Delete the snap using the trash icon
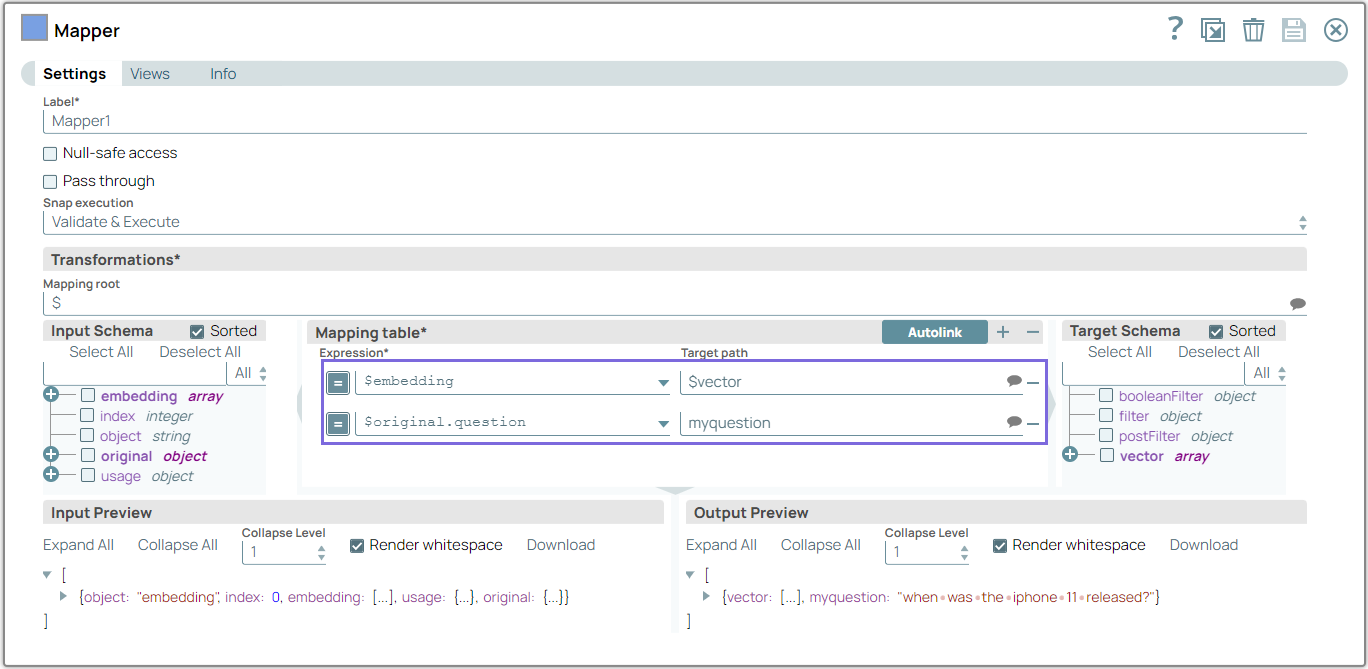The width and height of the screenshot is (1368, 669). click(x=1254, y=29)
